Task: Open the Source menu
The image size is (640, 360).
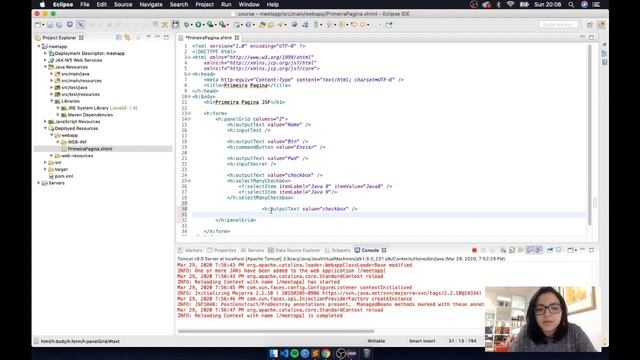Action: tap(123, 4)
